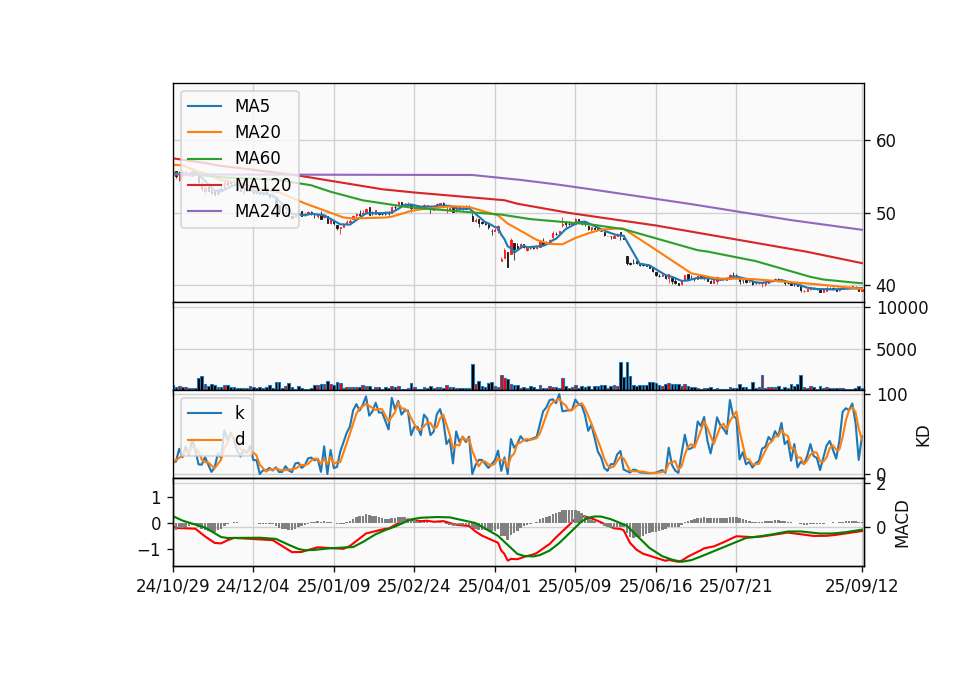The image size is (960, 690).
Task: Click the price axis value 50
Action: coord(886,214)
